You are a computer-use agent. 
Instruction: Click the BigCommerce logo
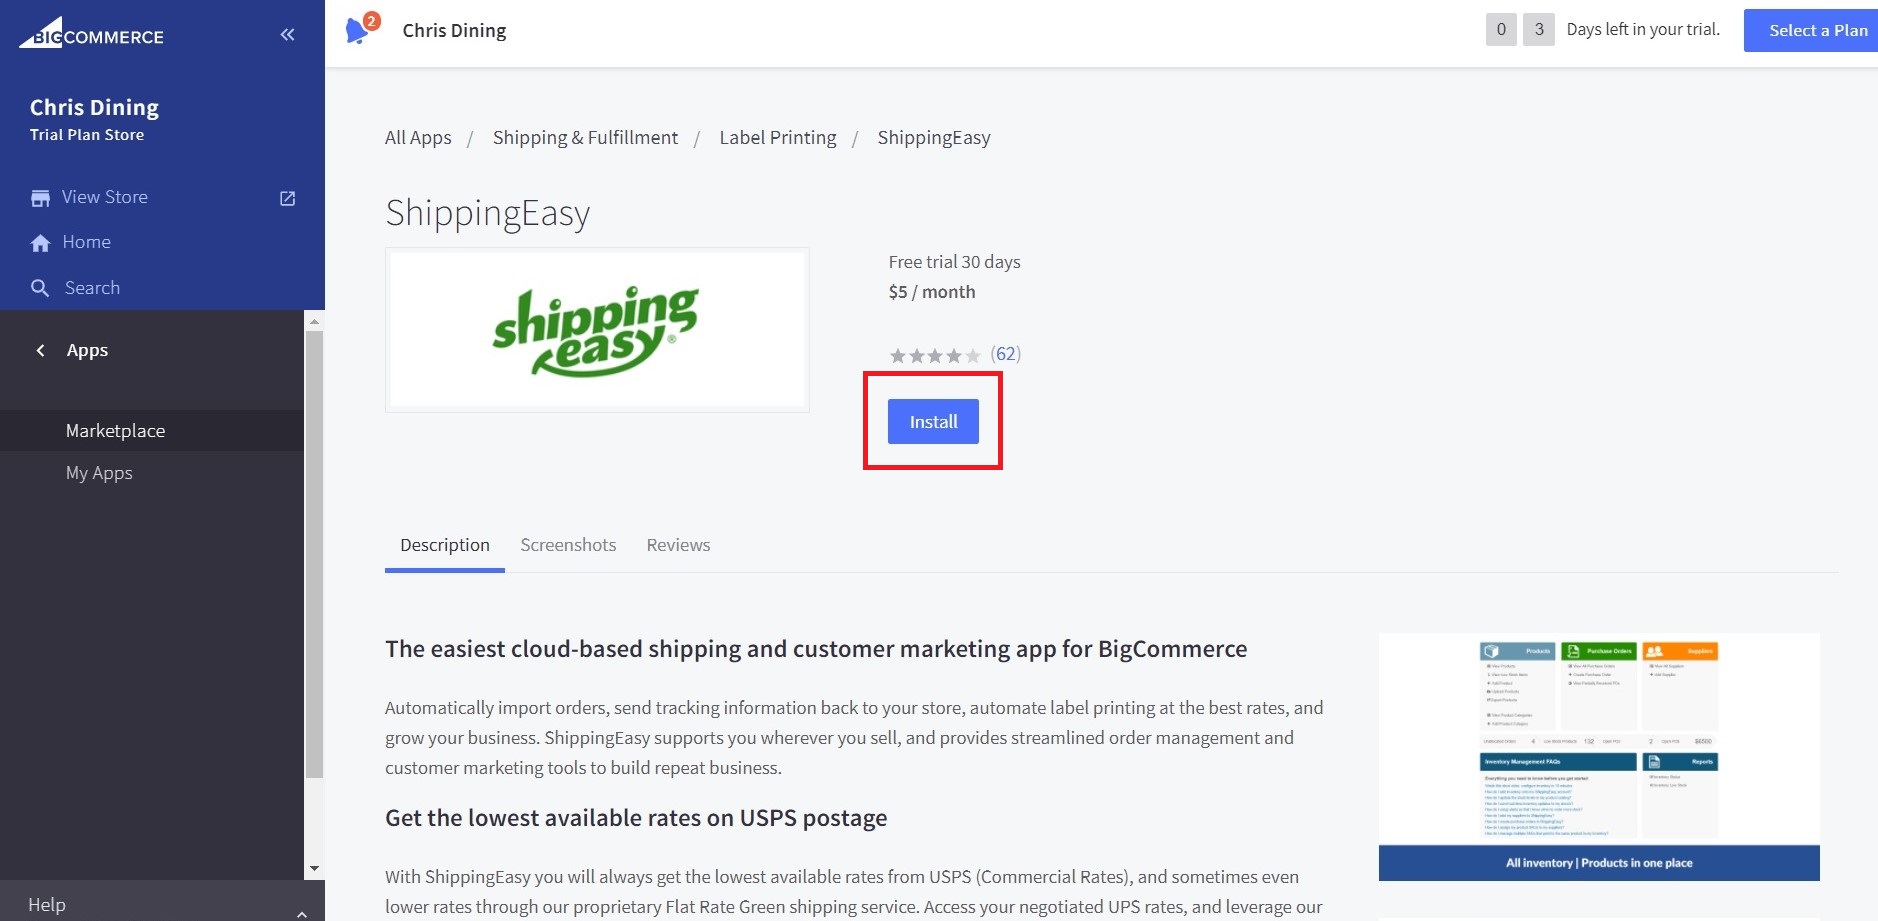tap(91, 34)
